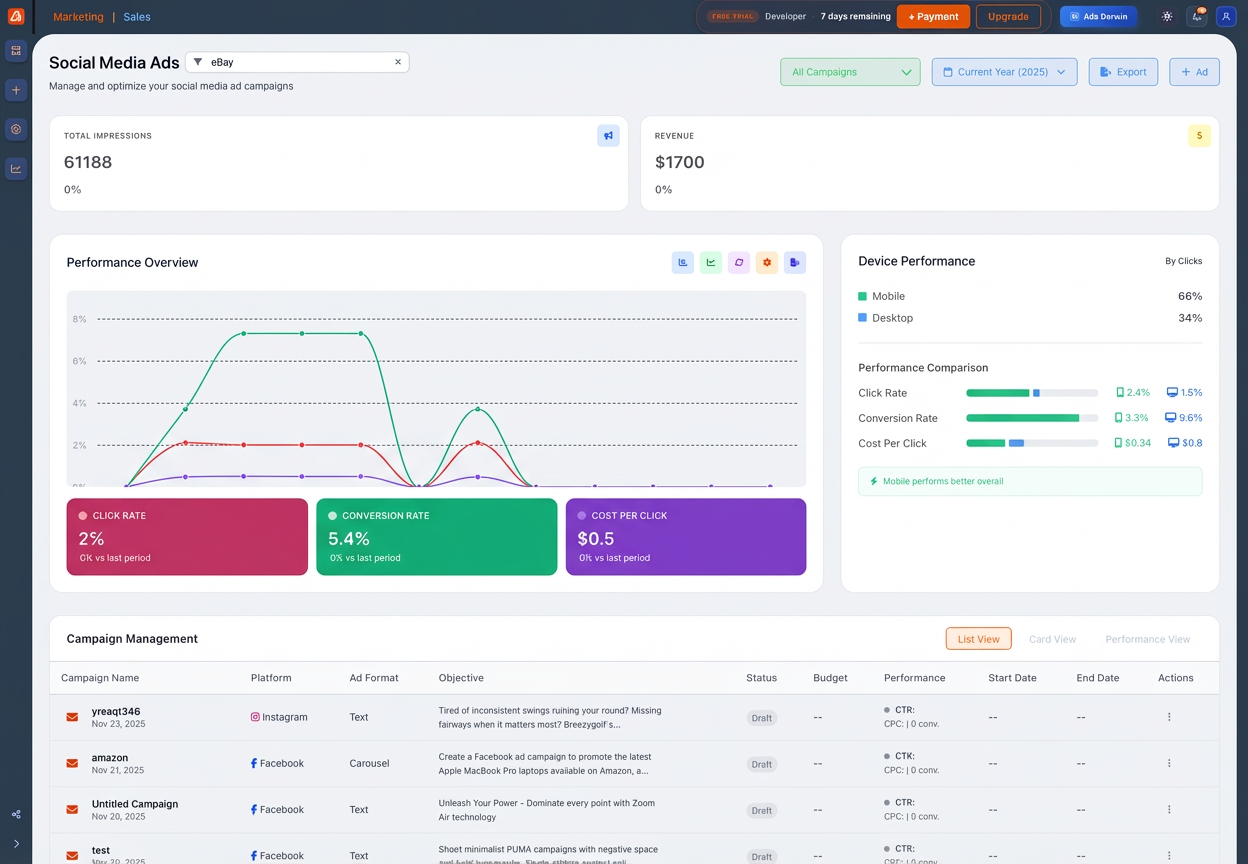
Task: Go to the Marketing section in top bar
Action: [78, 17]
